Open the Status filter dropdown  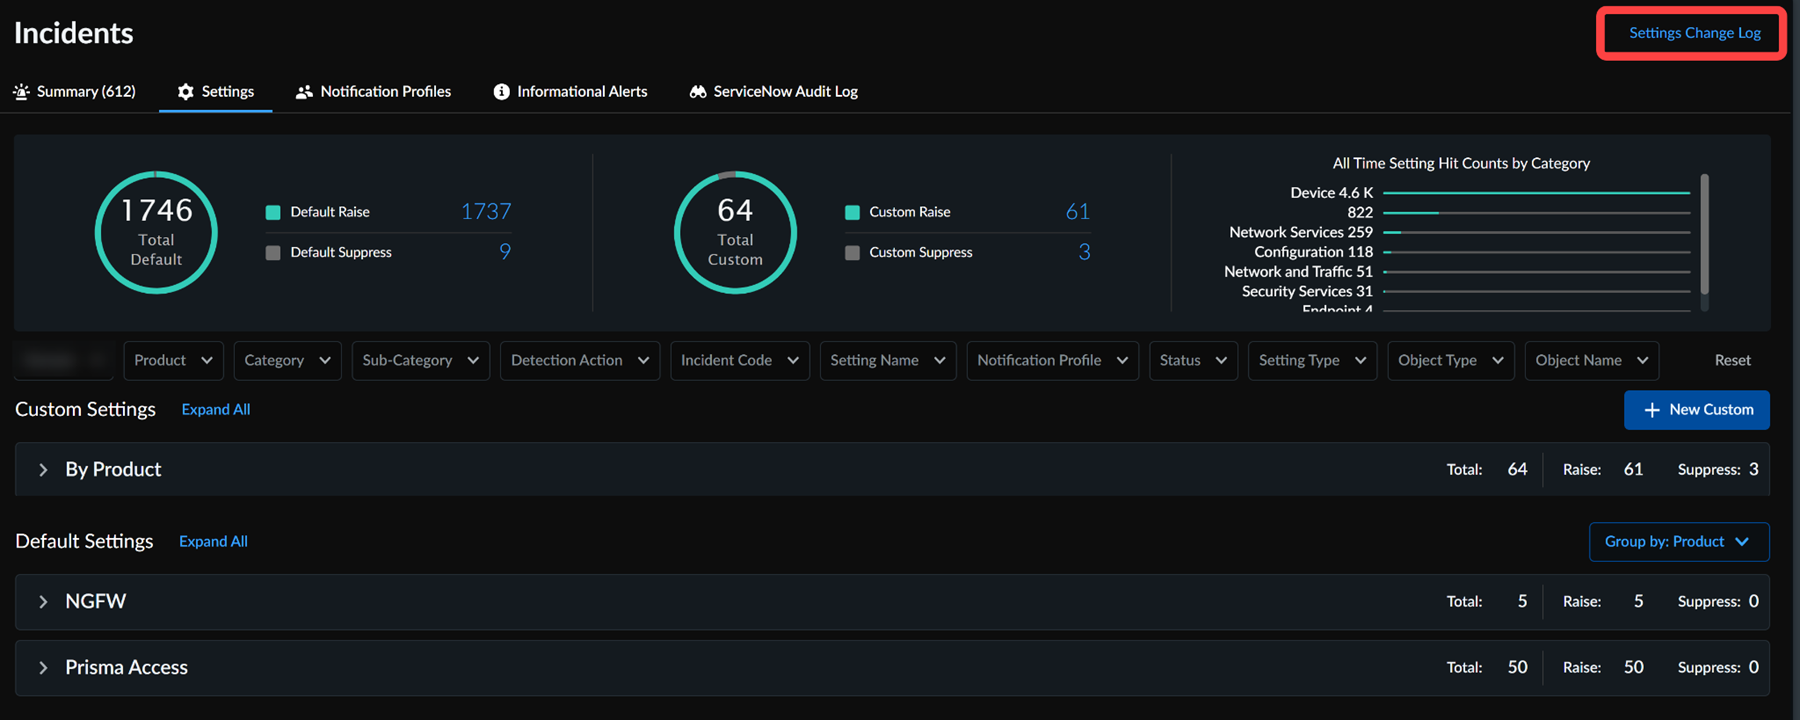click(1193, 360)
